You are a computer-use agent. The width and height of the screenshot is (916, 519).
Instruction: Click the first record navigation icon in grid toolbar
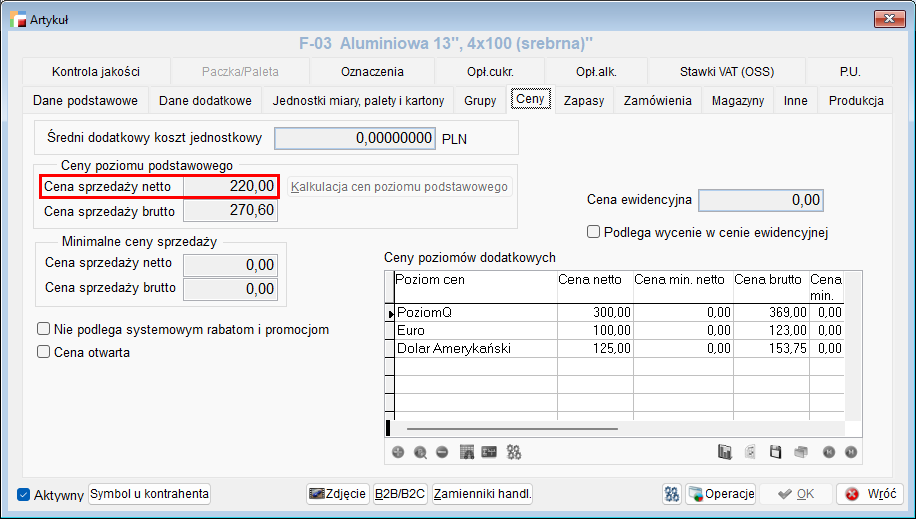tap(828, 452)
